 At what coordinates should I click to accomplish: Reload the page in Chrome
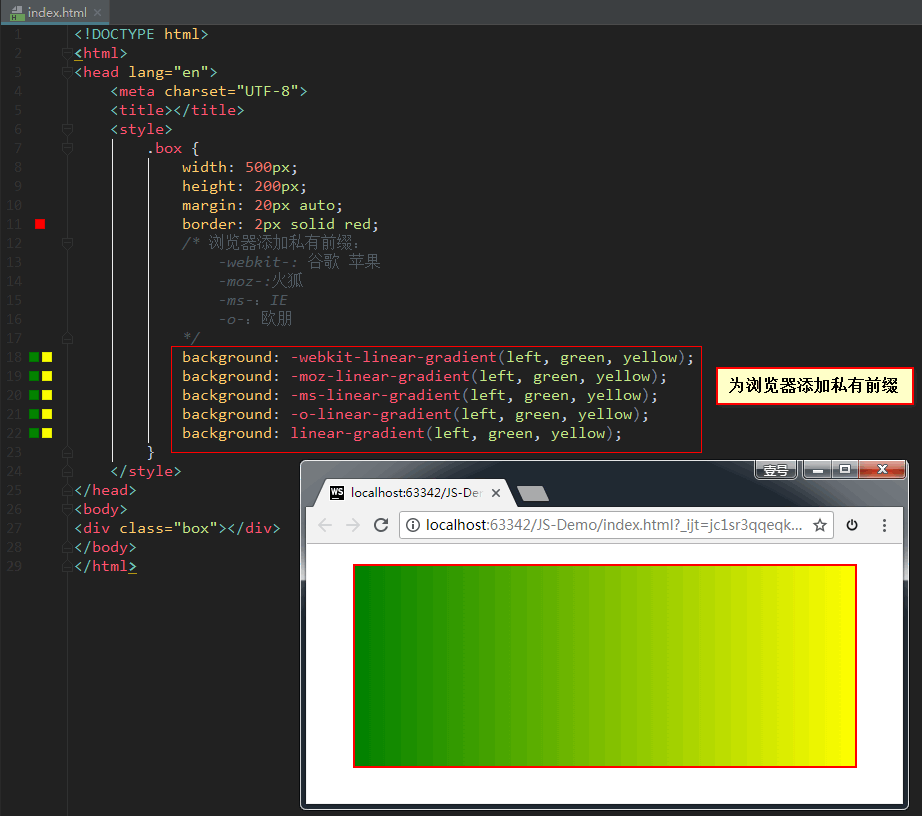(x=381, y=525)
